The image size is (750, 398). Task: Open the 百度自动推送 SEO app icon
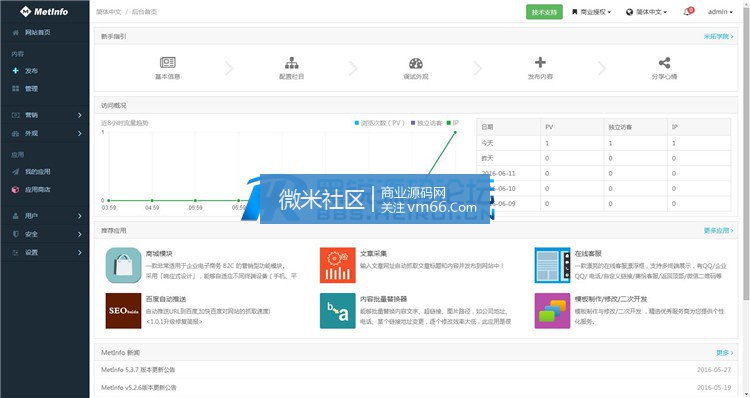point(123,311)
